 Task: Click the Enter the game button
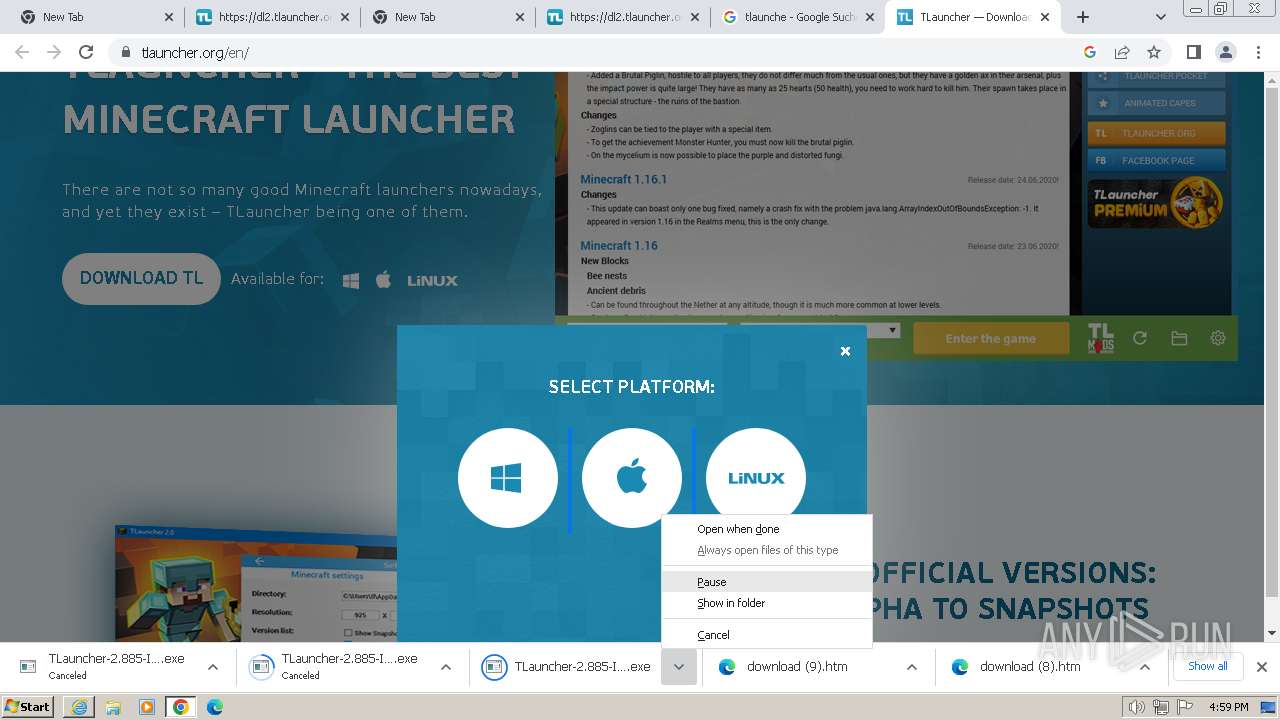(991, 339)
